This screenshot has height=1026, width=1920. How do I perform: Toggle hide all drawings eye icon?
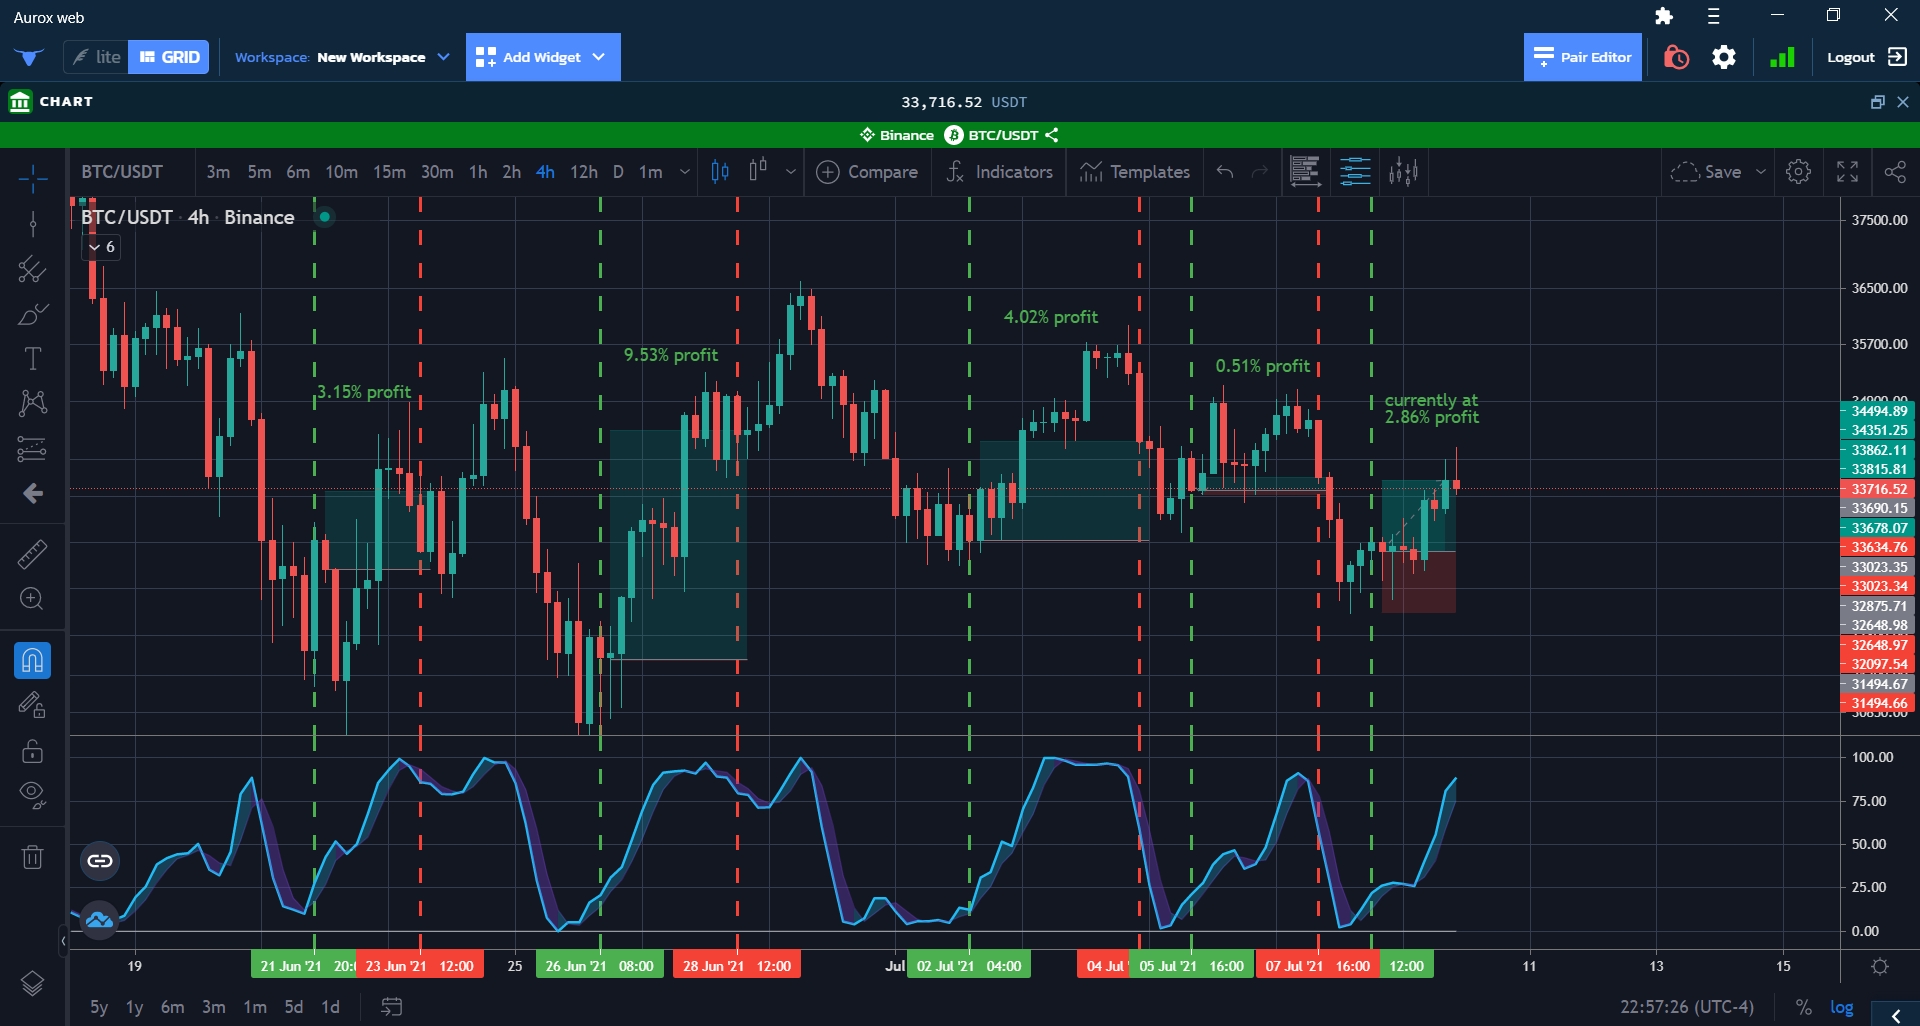click(x=32, y=794)
